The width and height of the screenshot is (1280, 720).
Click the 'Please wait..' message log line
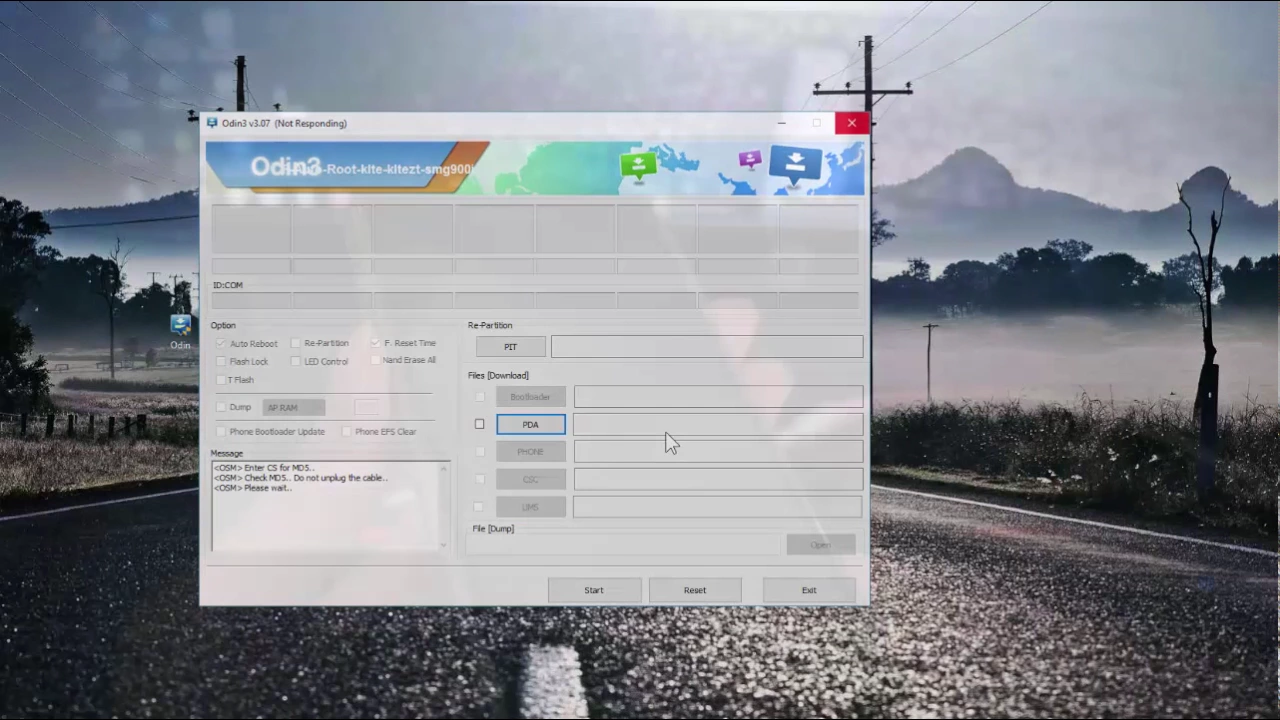click(252, 488)
